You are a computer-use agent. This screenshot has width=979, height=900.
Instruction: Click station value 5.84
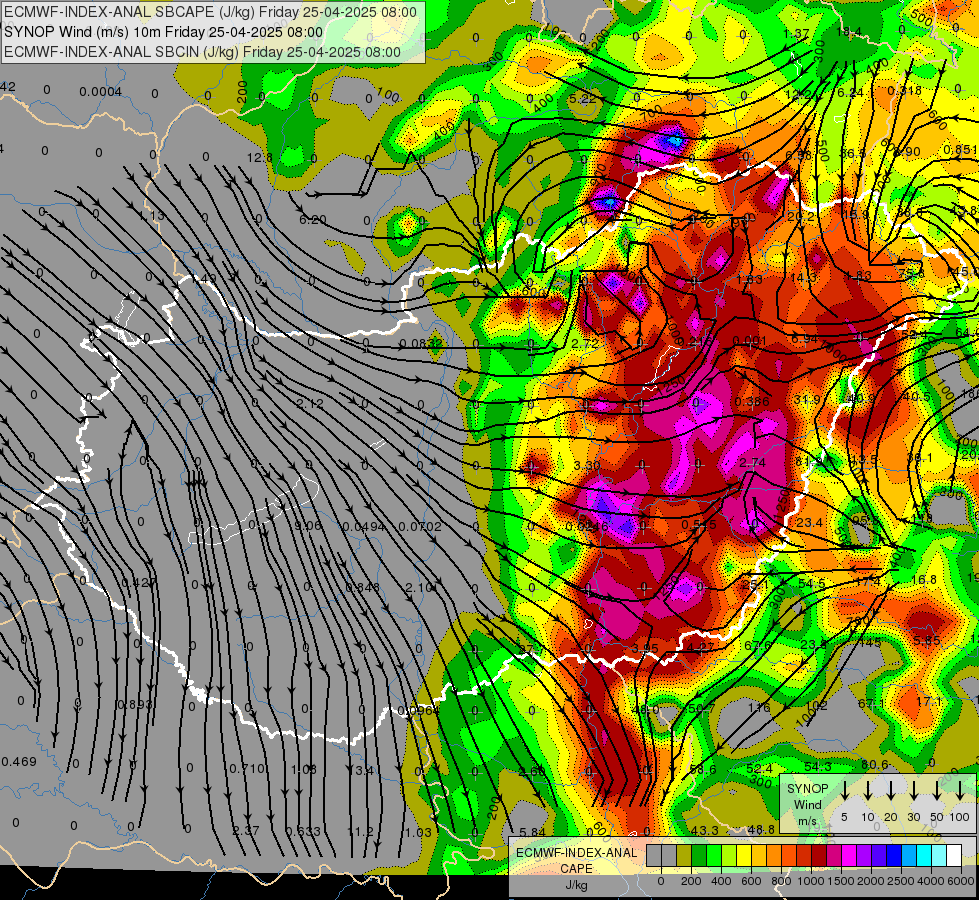[x=532, y=832]
